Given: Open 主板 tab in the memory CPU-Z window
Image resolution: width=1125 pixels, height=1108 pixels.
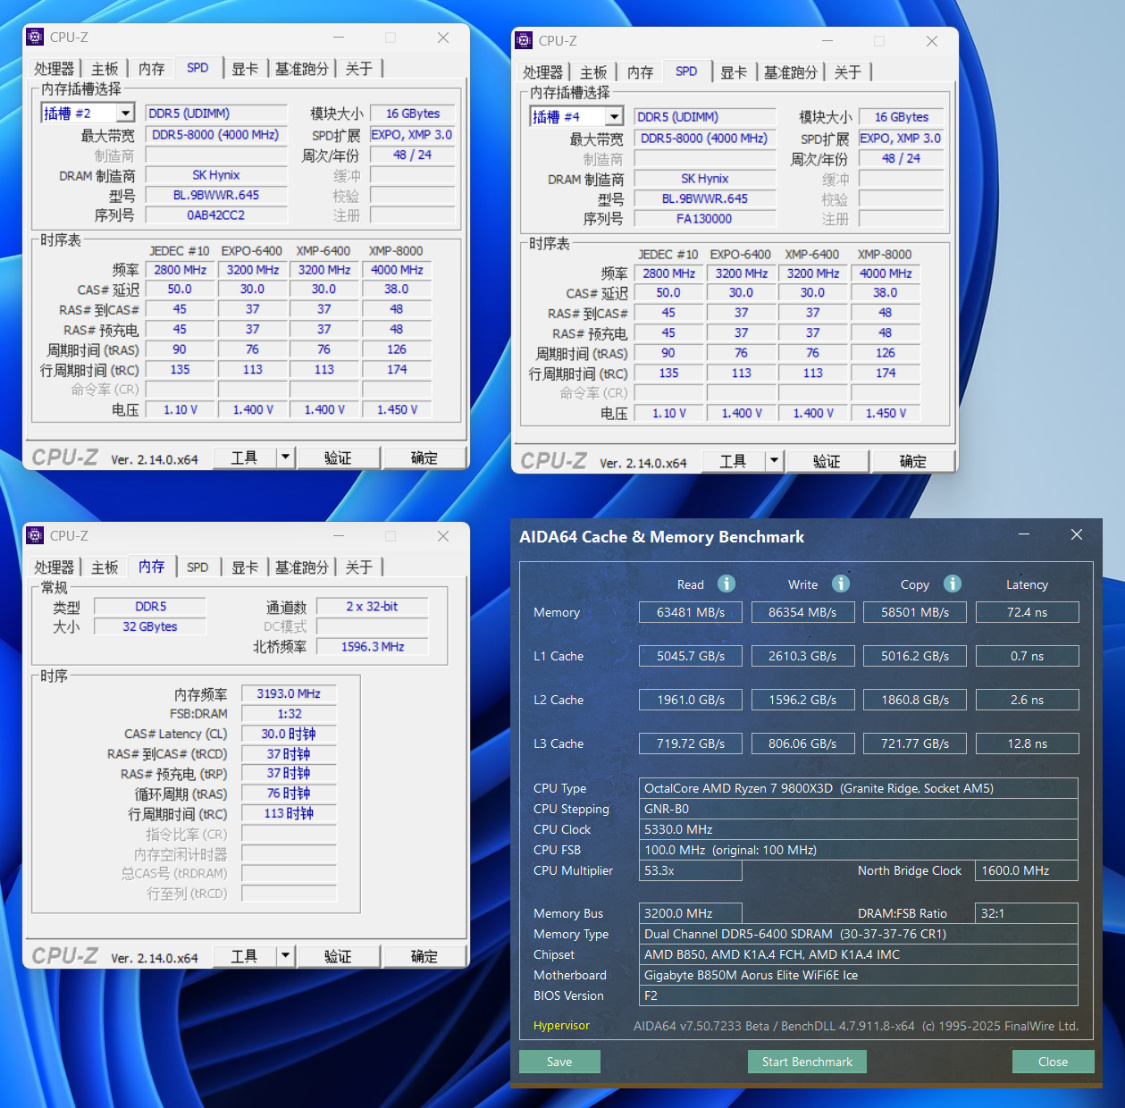Looking at the screenshot, I should pyautogui.click(x=105, y=568).
